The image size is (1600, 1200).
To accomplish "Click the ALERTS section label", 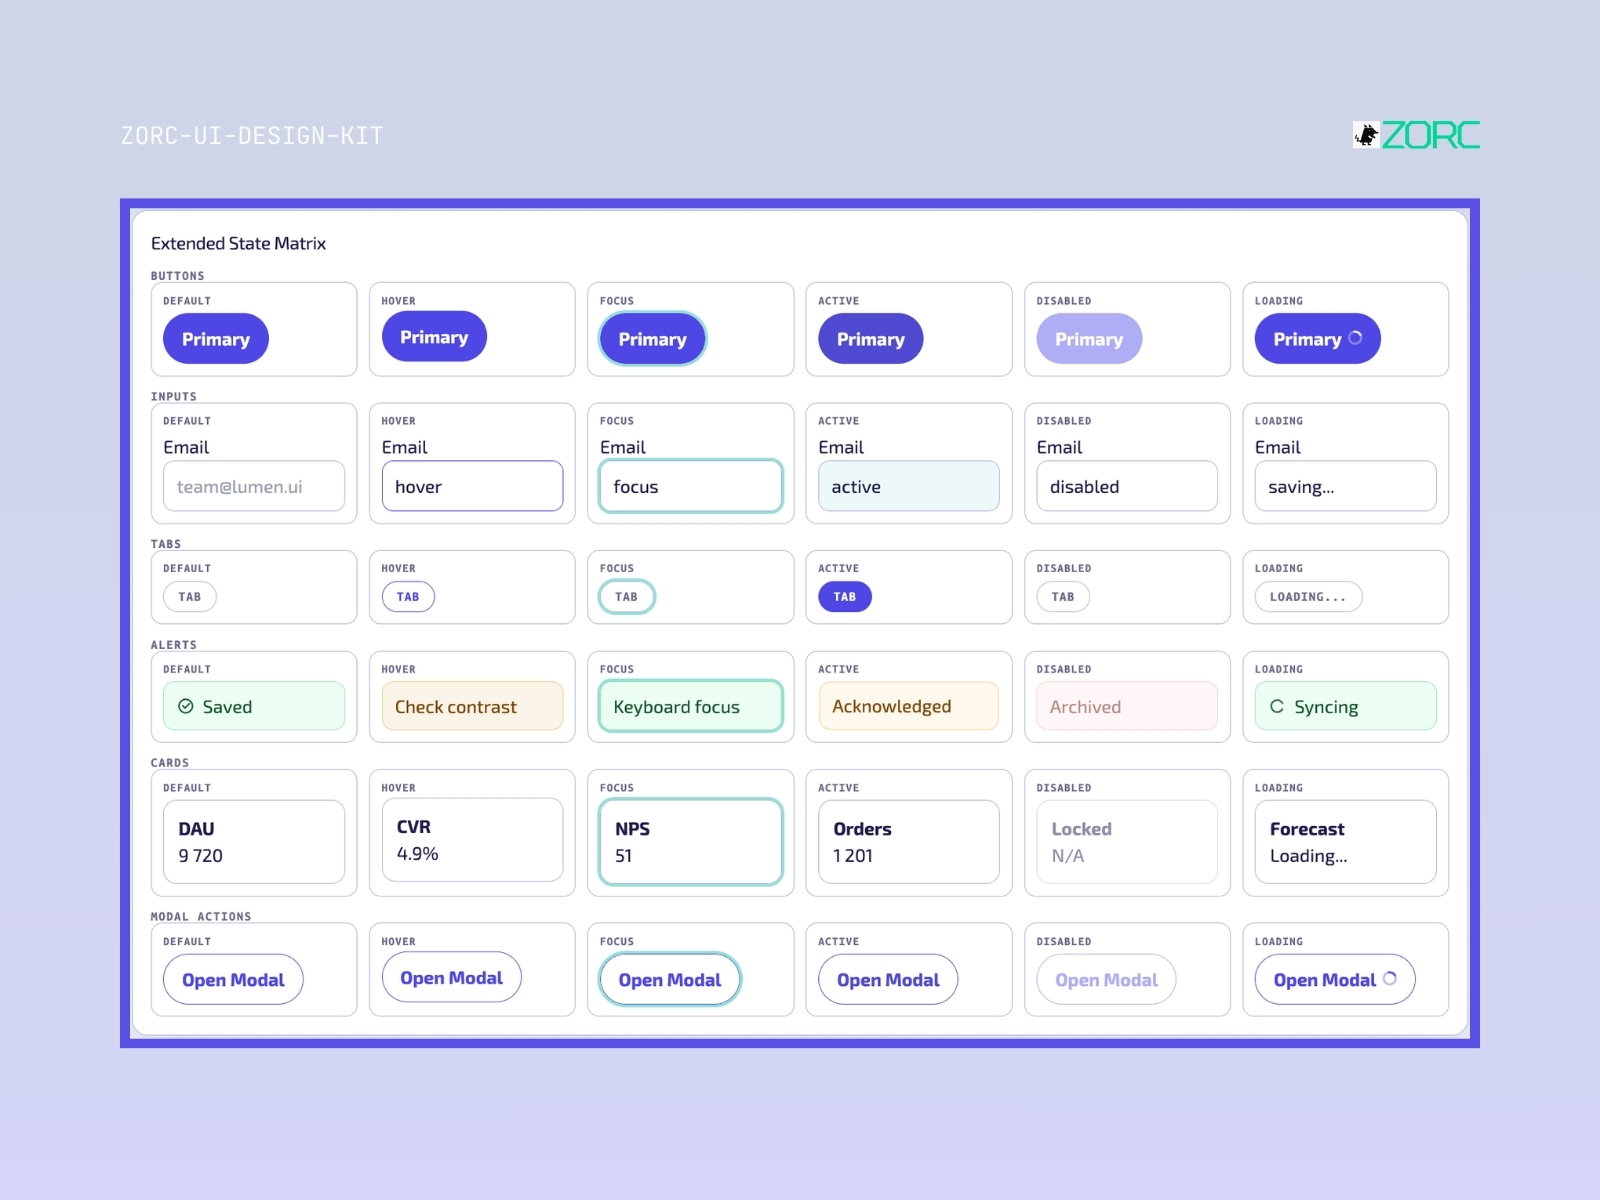I will 174,646.
